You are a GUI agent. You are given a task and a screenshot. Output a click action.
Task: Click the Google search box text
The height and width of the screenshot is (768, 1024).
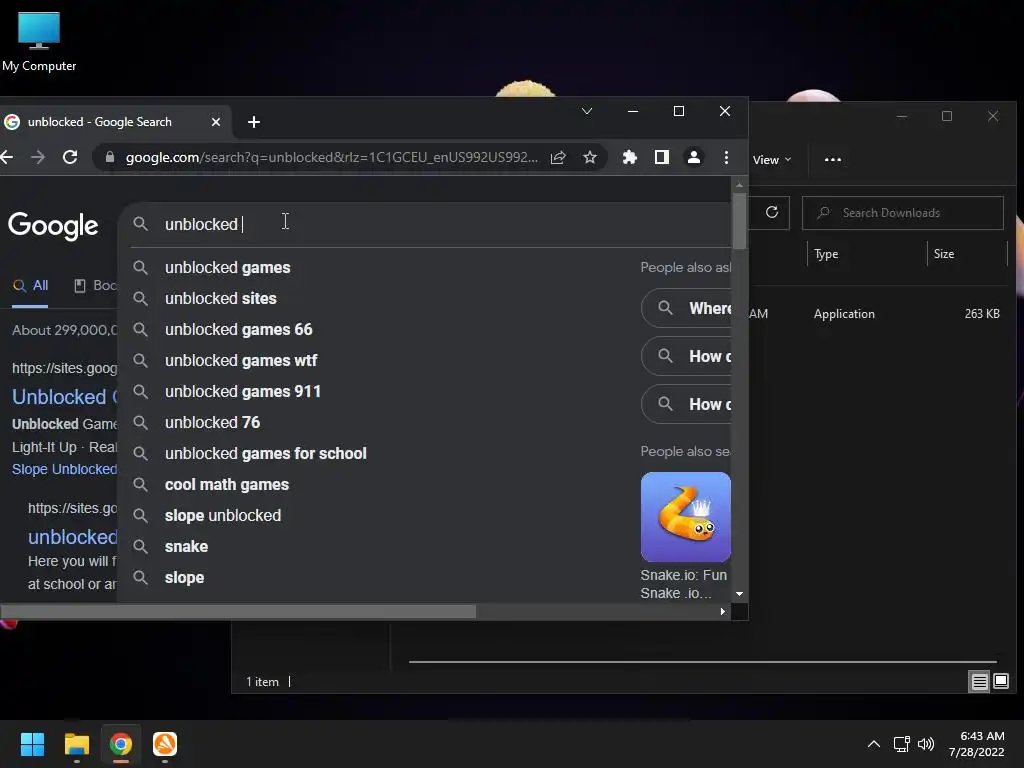(x=201, y=224)
